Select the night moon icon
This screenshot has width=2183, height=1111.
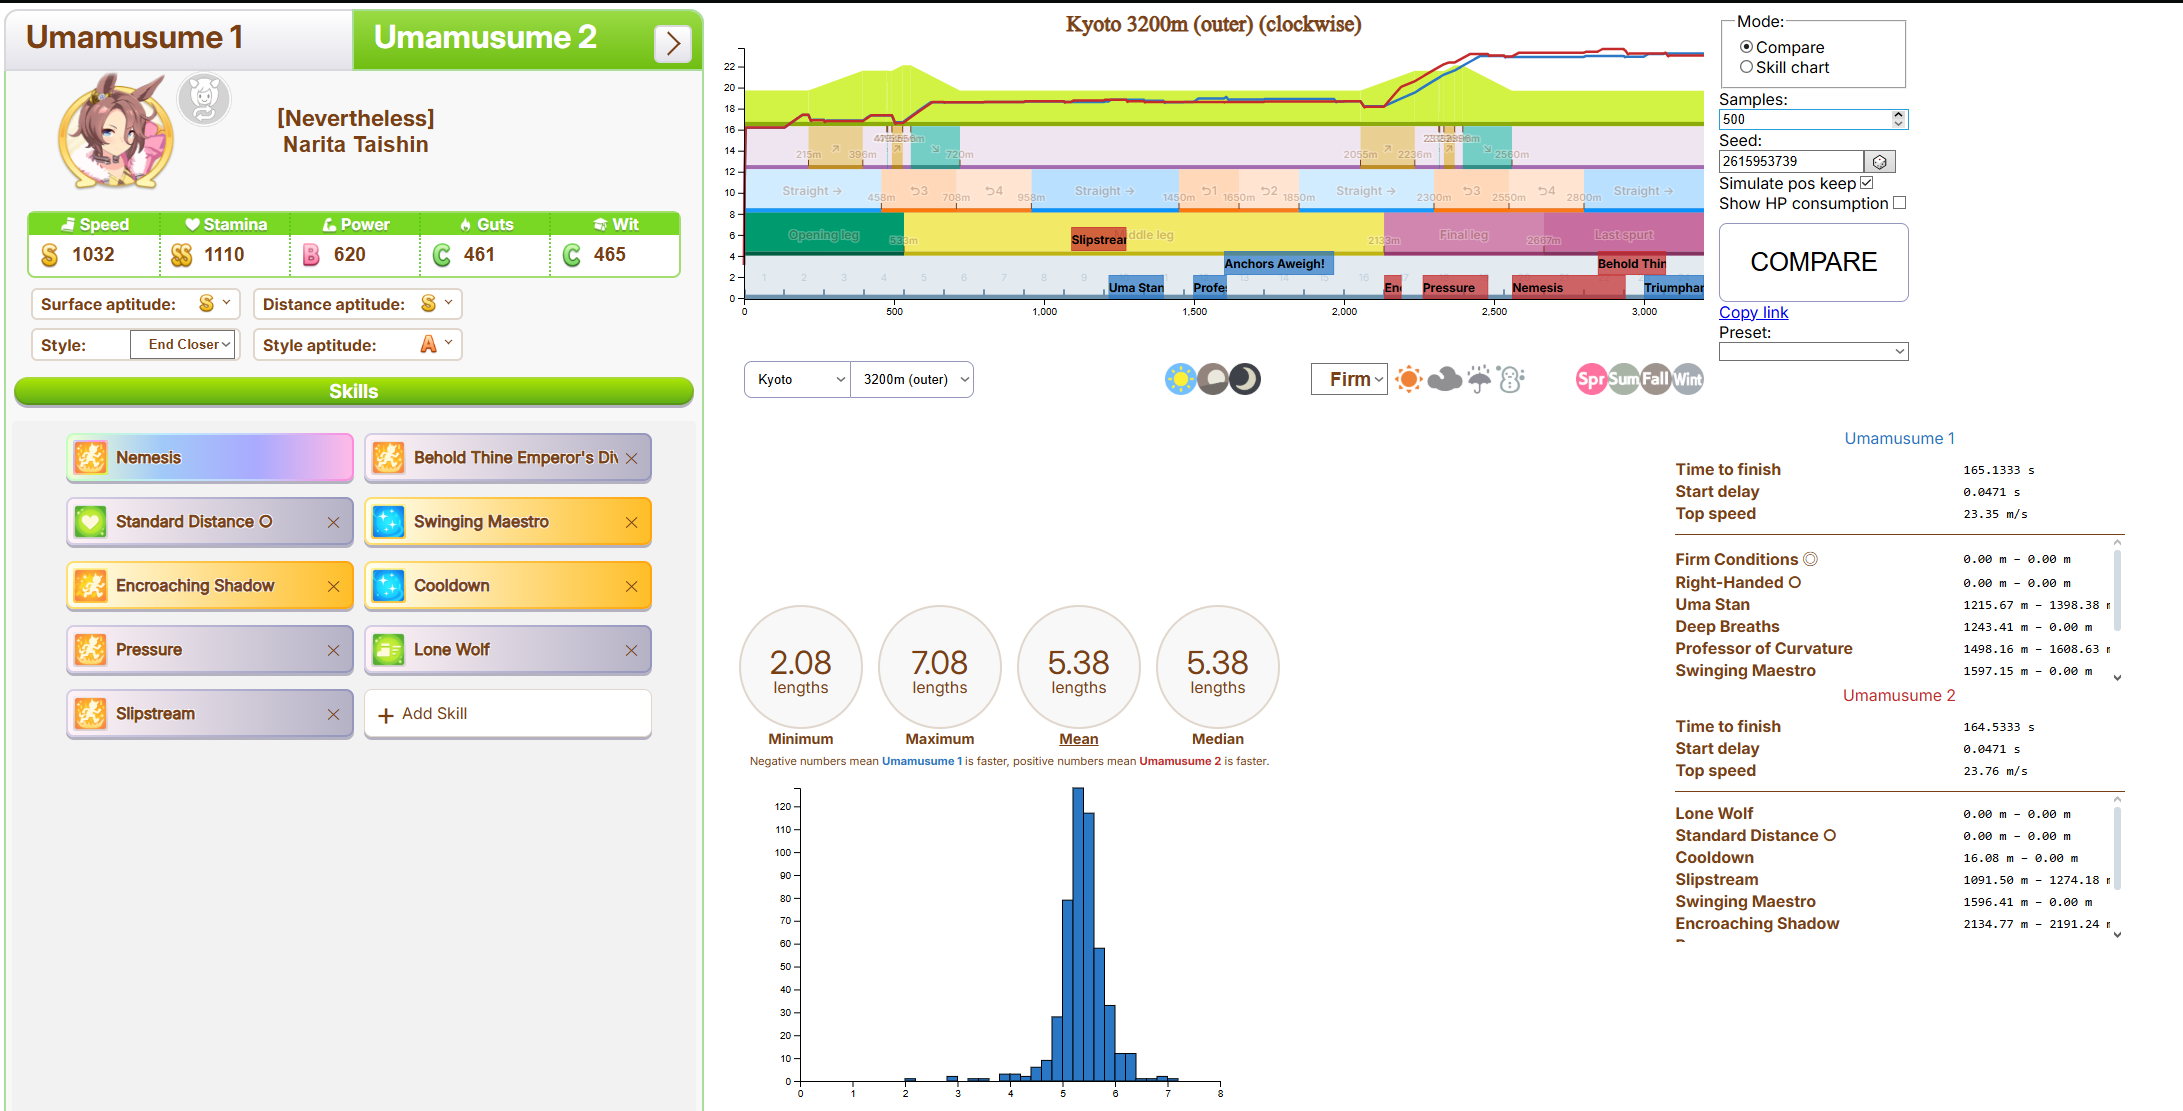[1245, 379]
